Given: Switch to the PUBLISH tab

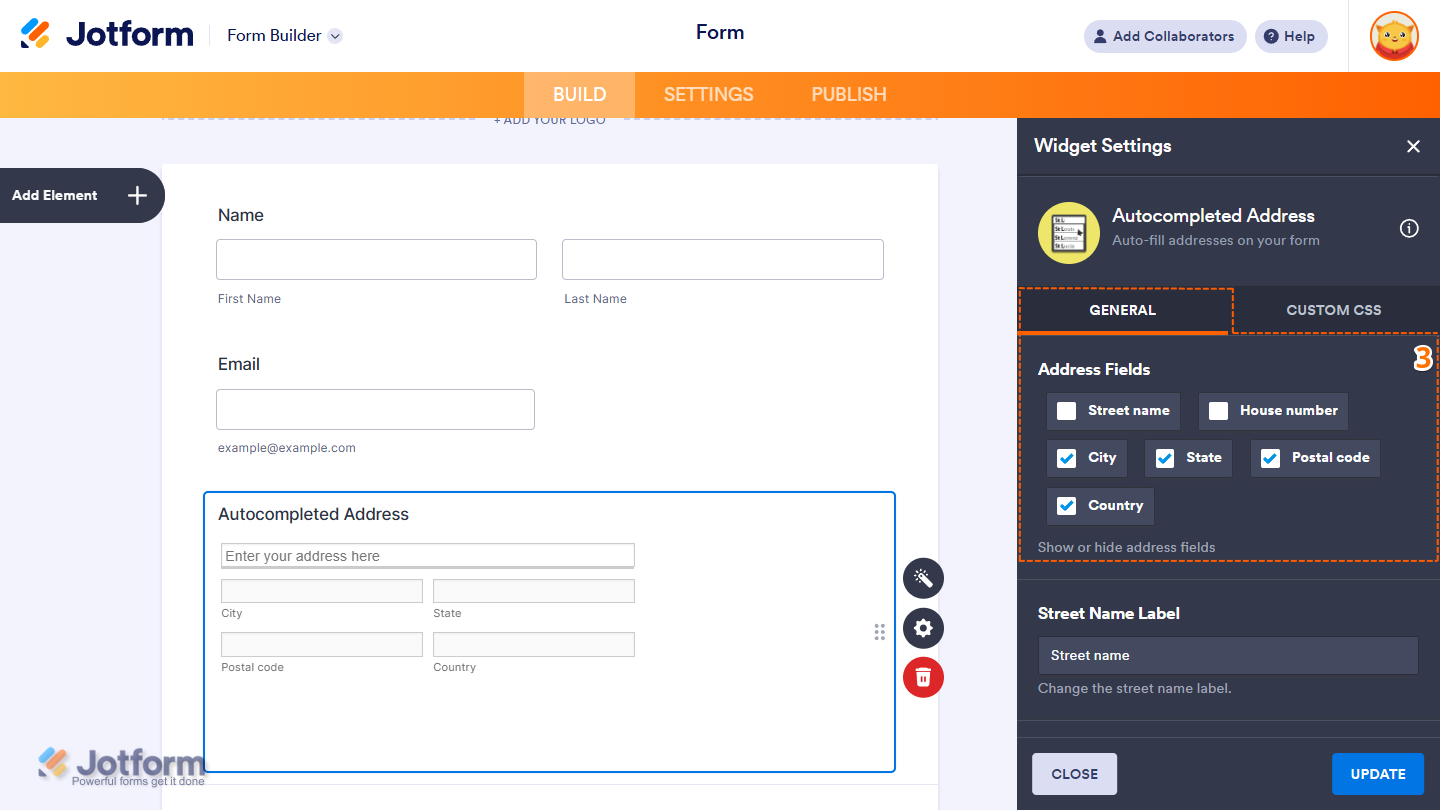Looking at the screenshot, I should [849, 95].
